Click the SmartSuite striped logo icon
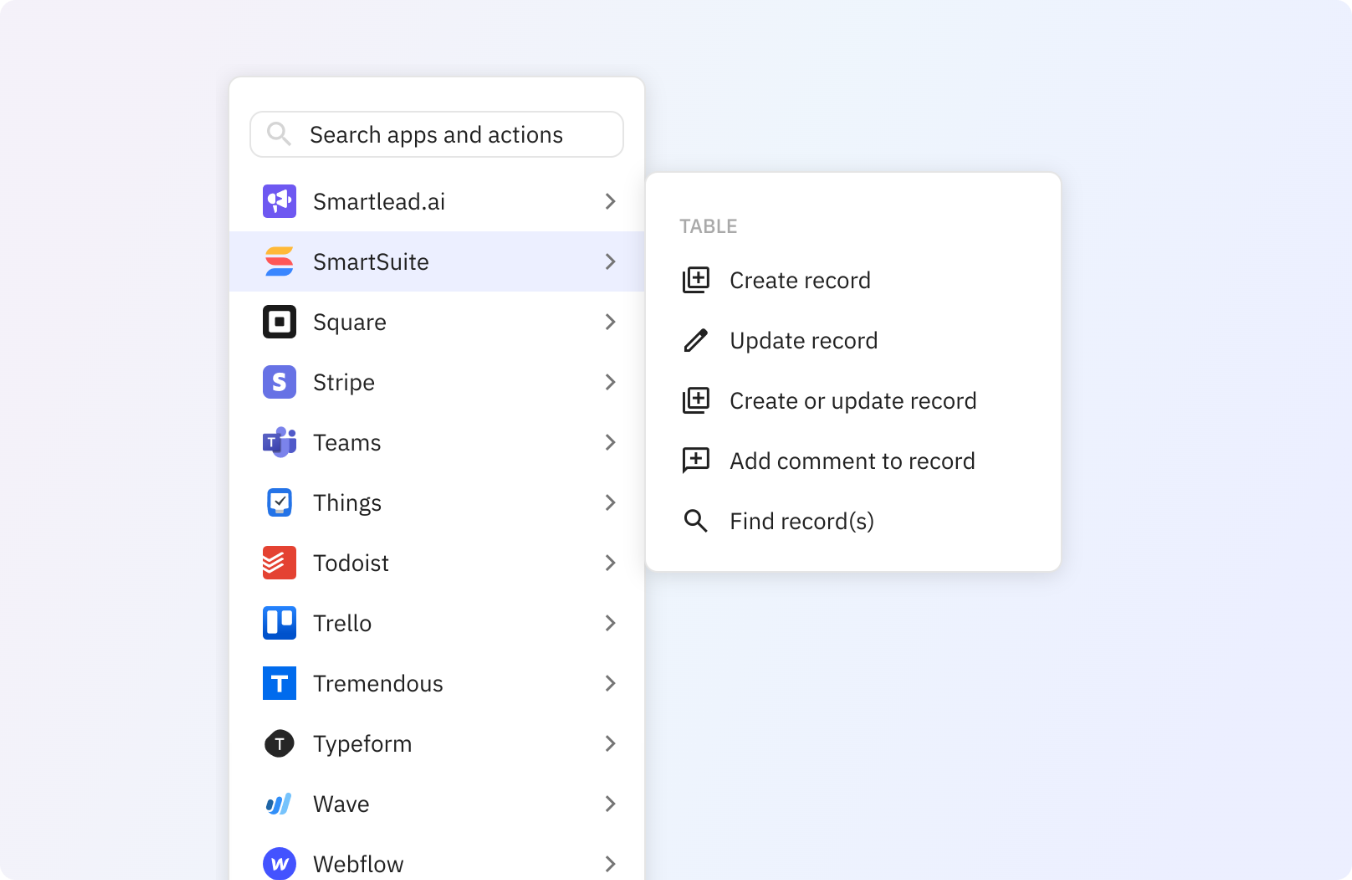Viewport: 1352px width, 880px height. (x=279, y=262)
